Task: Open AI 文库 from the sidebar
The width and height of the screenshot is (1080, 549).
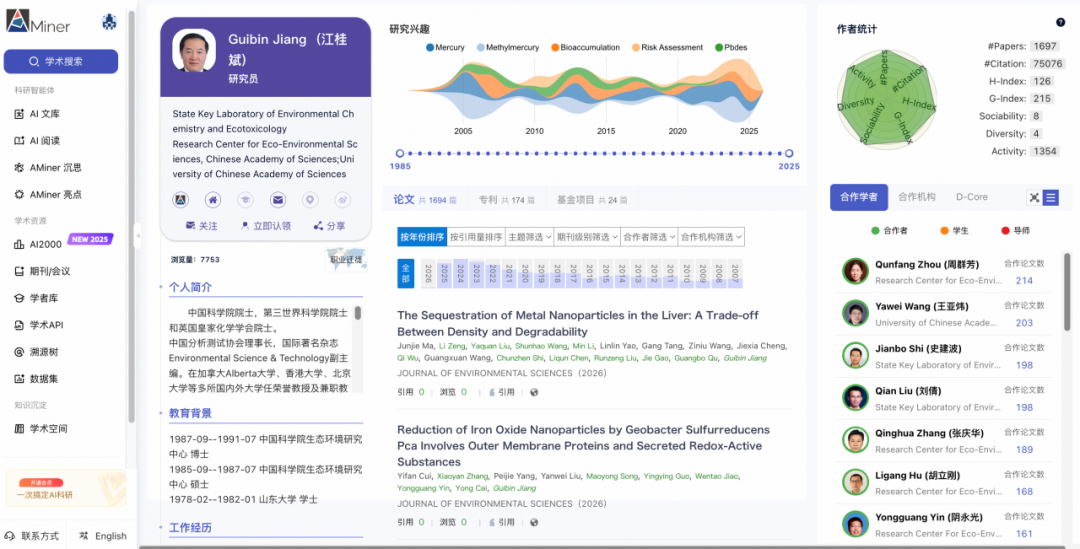Action: 37,114
